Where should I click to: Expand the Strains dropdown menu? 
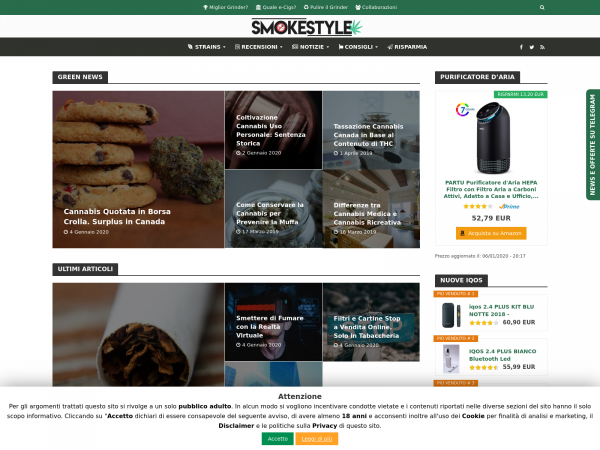pos(207,47)
